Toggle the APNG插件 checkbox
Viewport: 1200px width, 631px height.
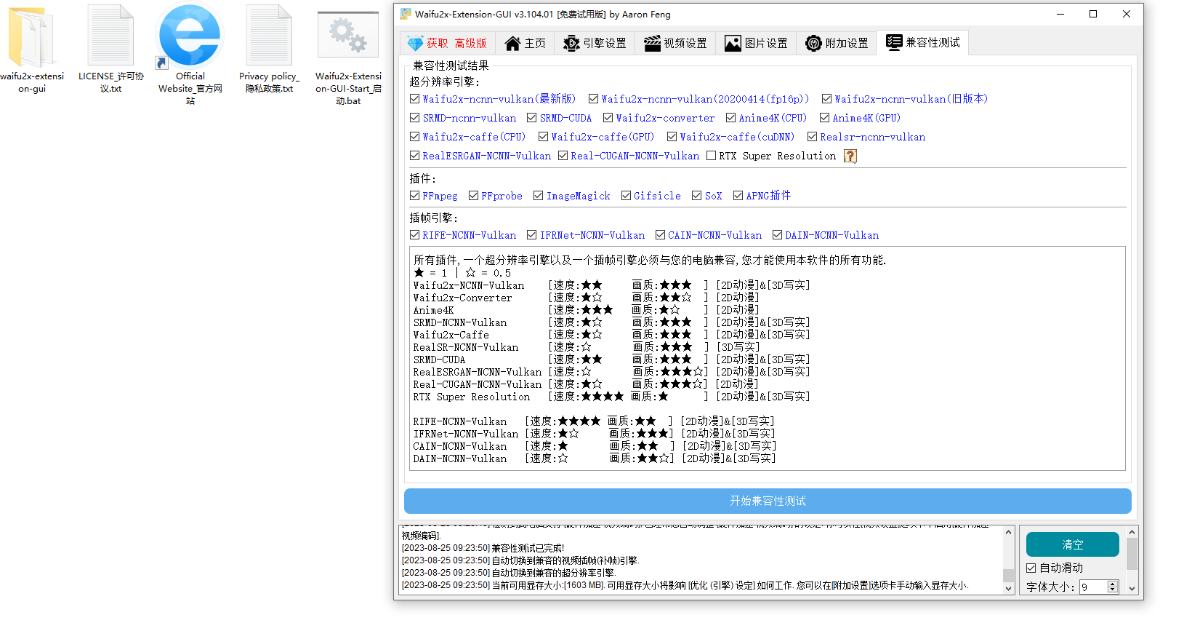point(738,196)
